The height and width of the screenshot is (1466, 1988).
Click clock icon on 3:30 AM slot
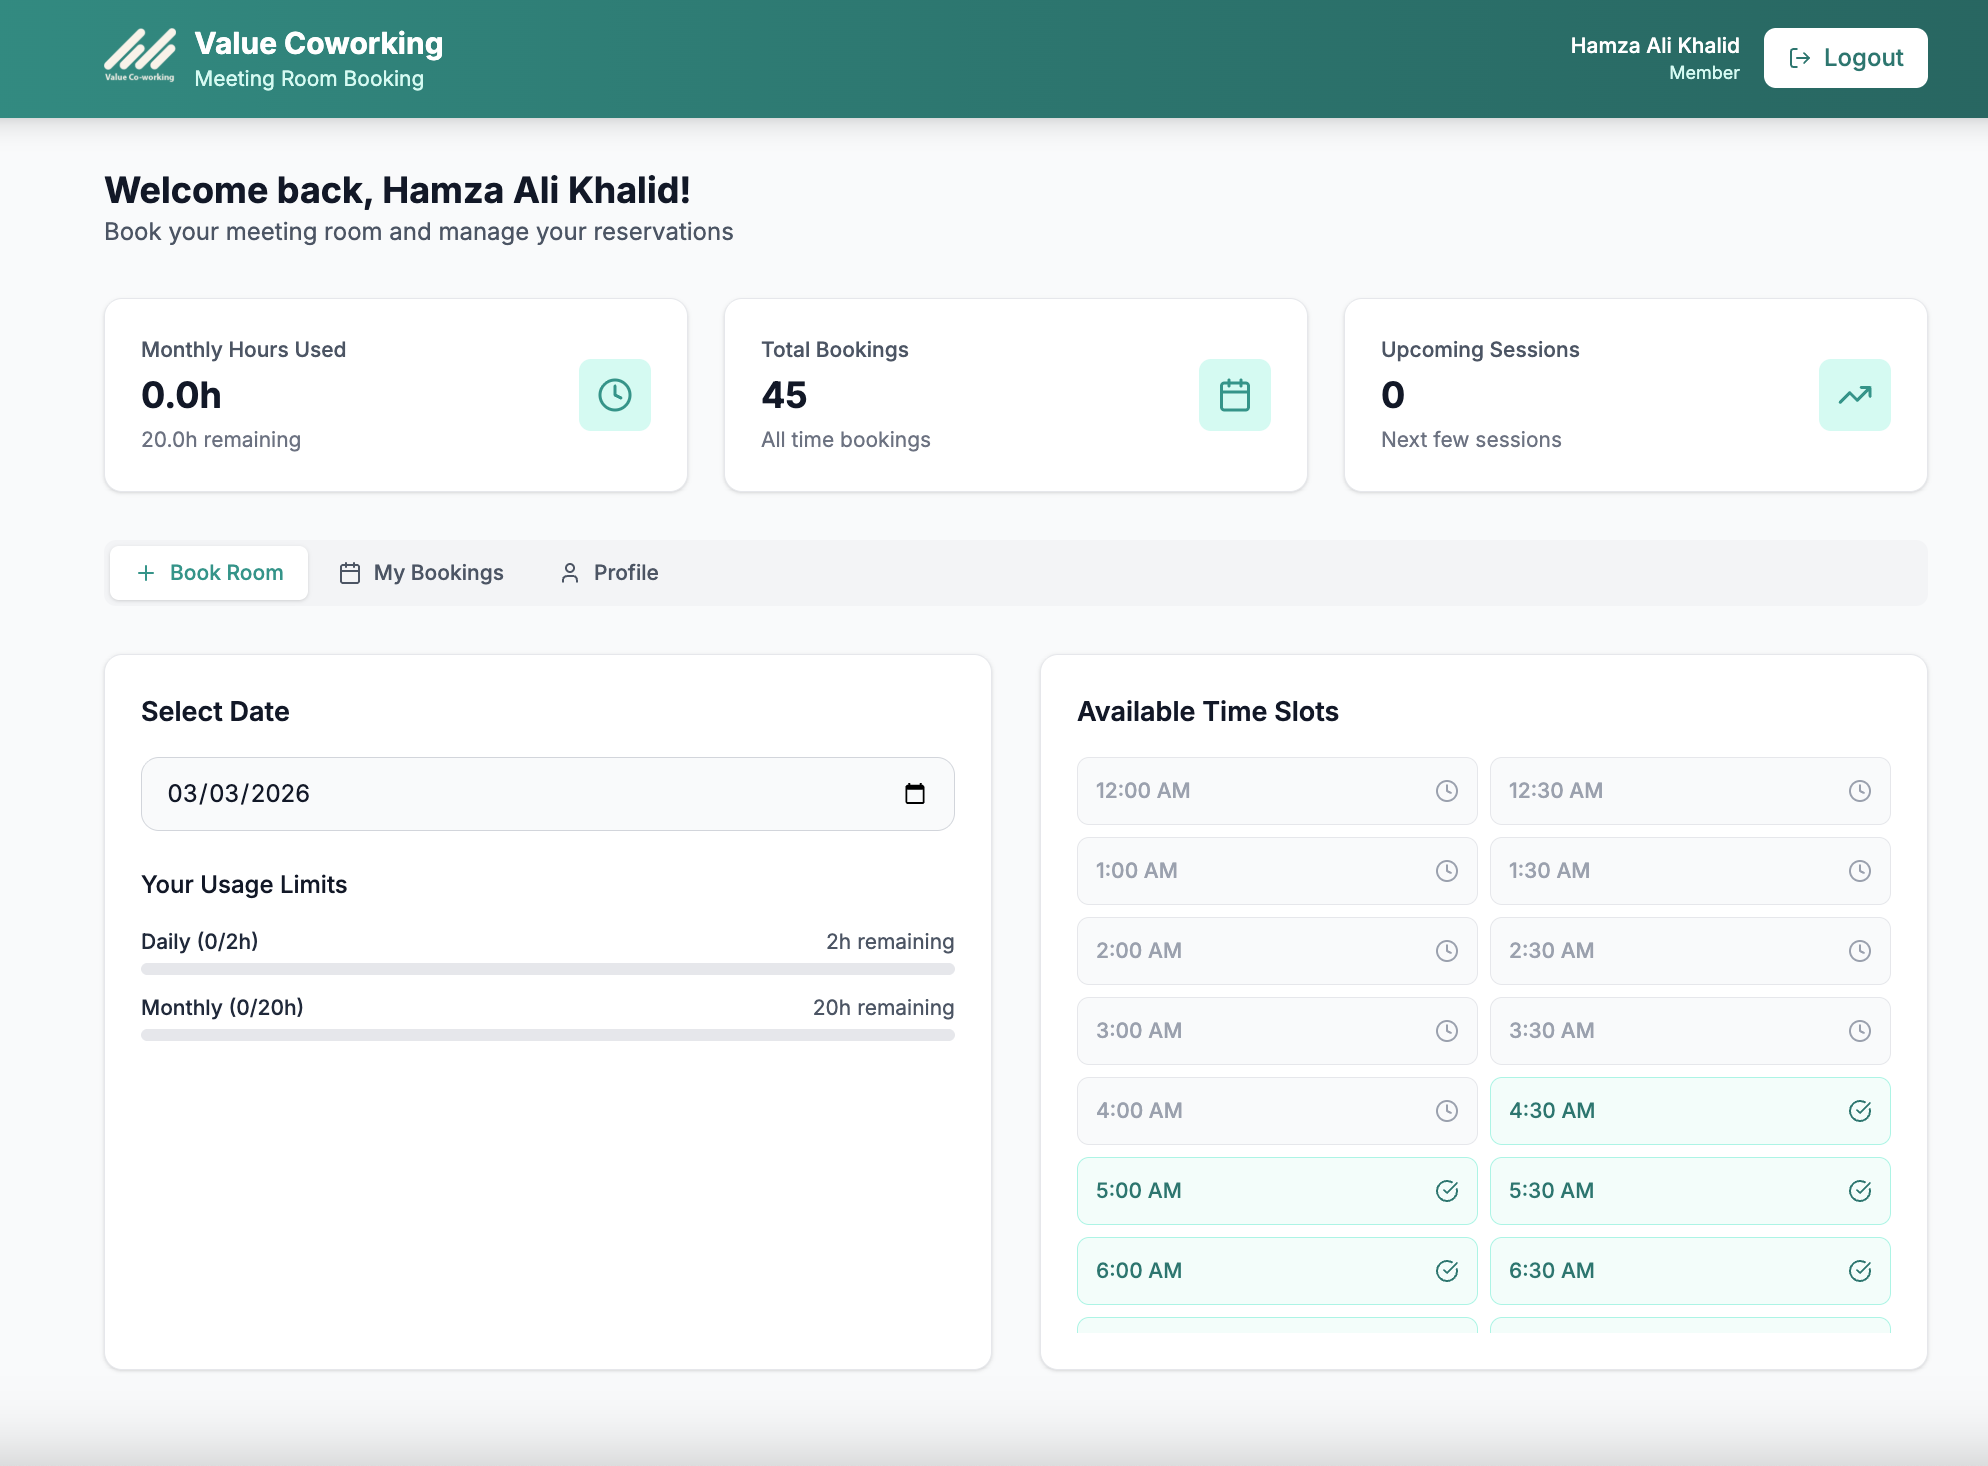click(x=1859, y=1031)
